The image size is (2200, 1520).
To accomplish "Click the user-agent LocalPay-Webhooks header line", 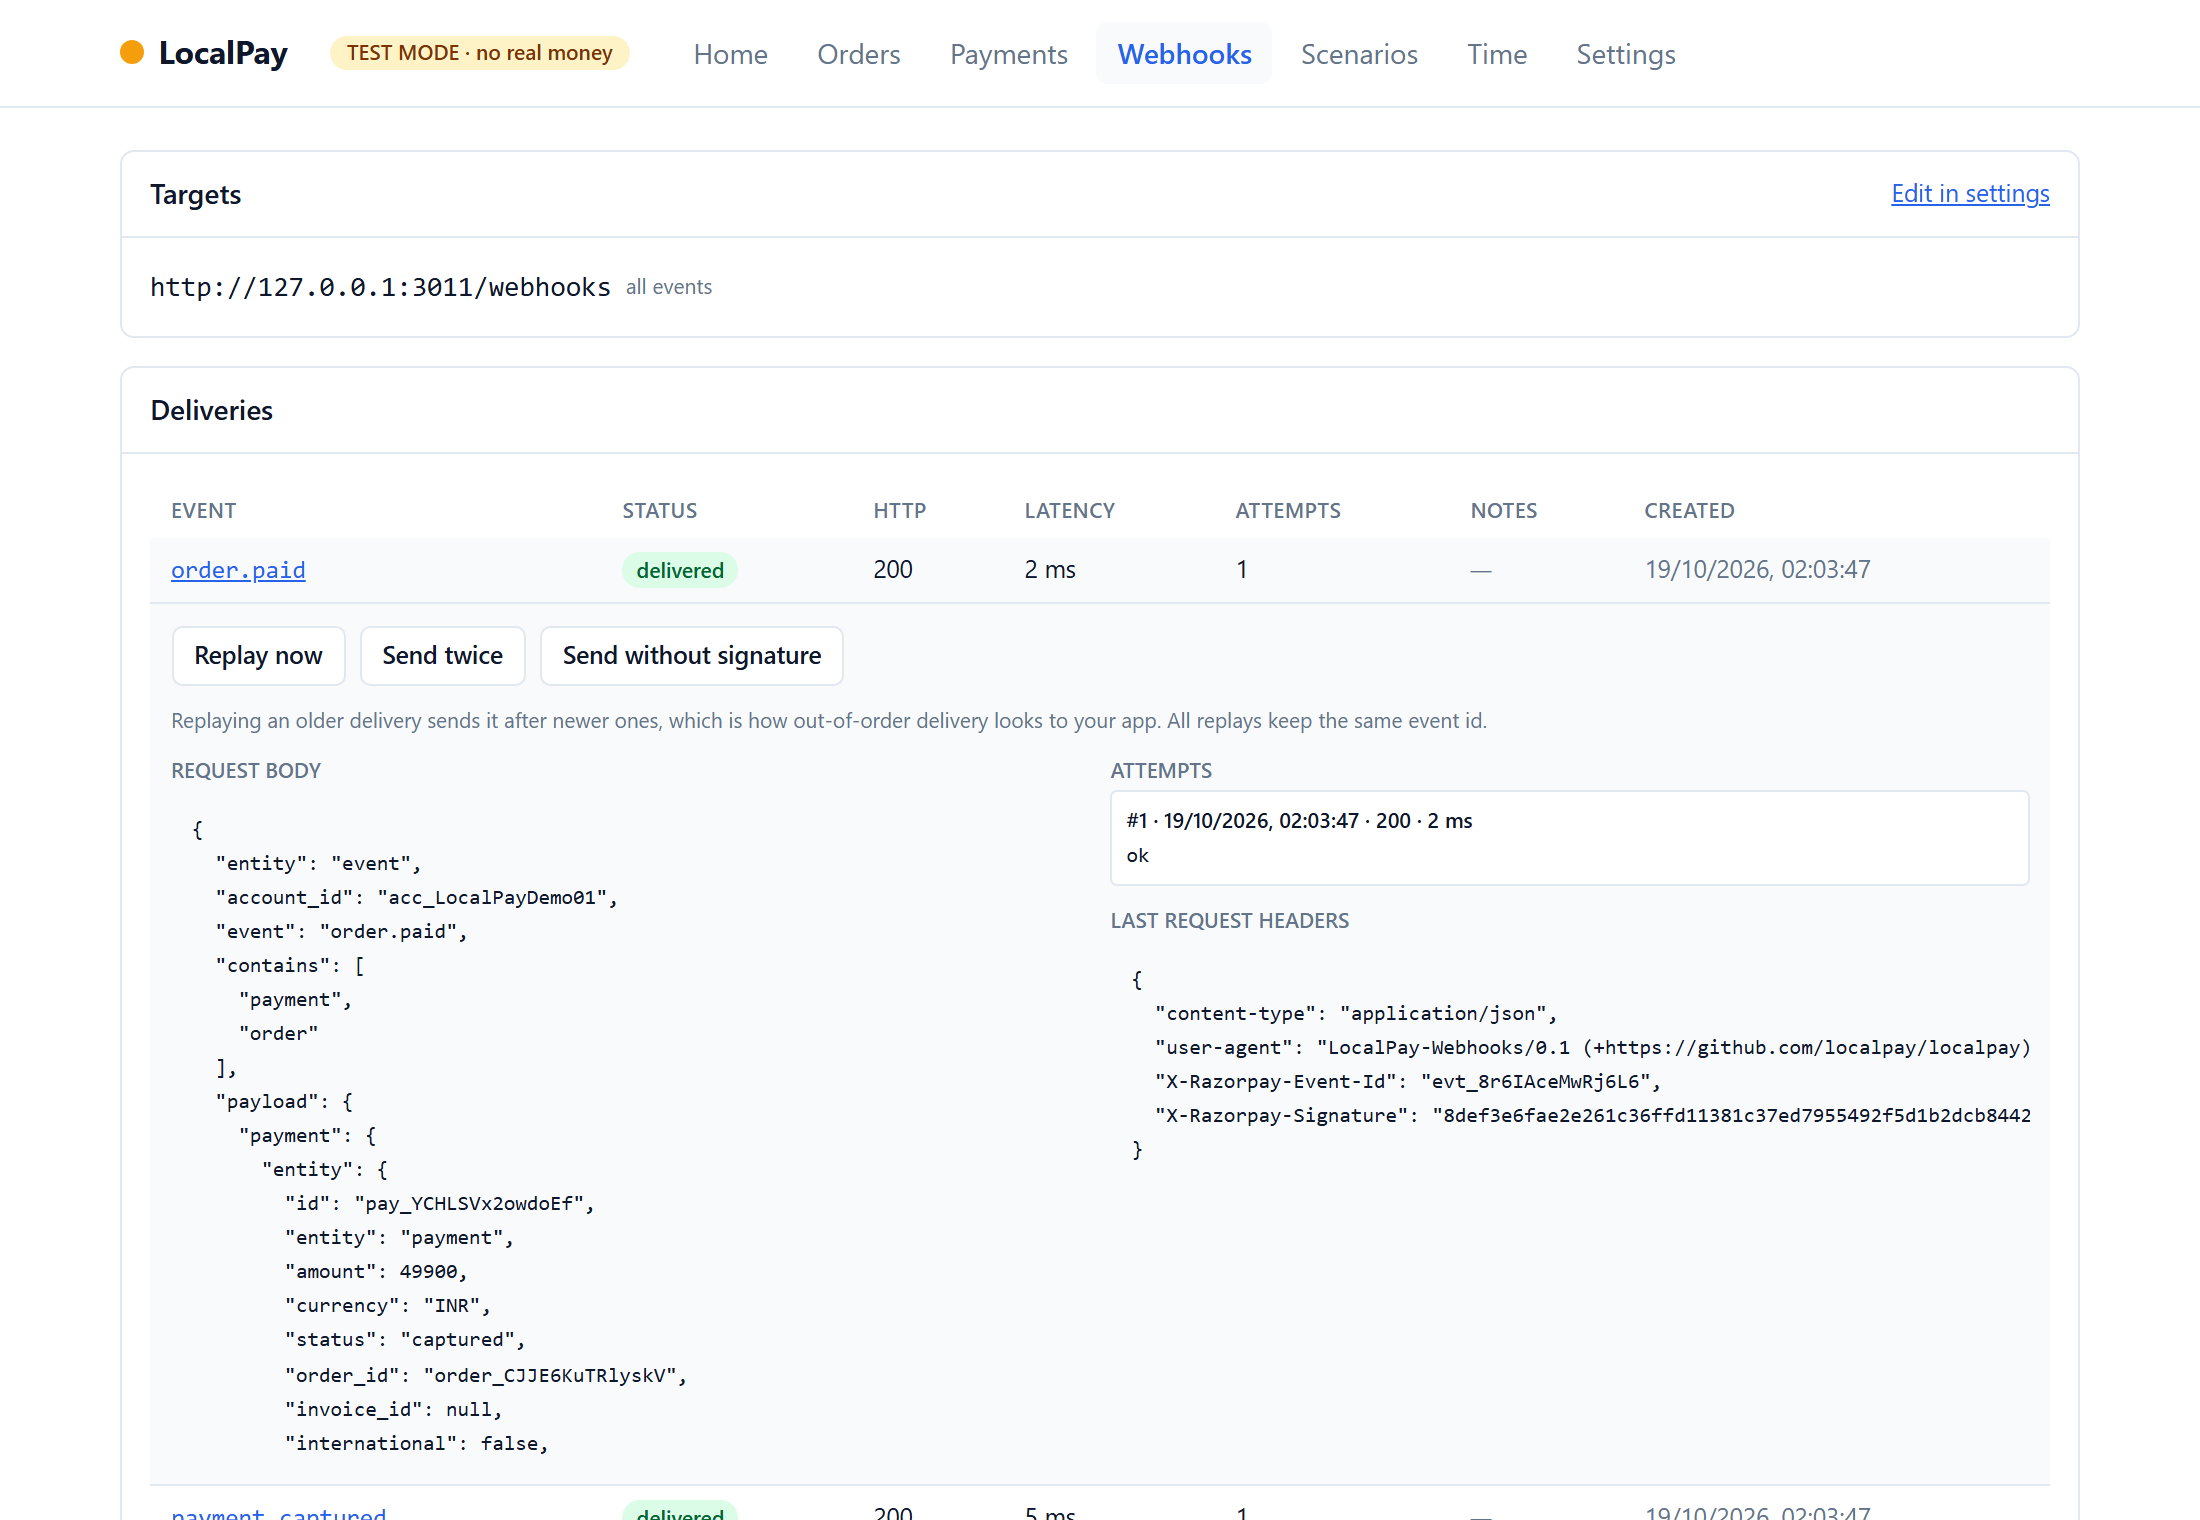I will pos(1592,1048).
